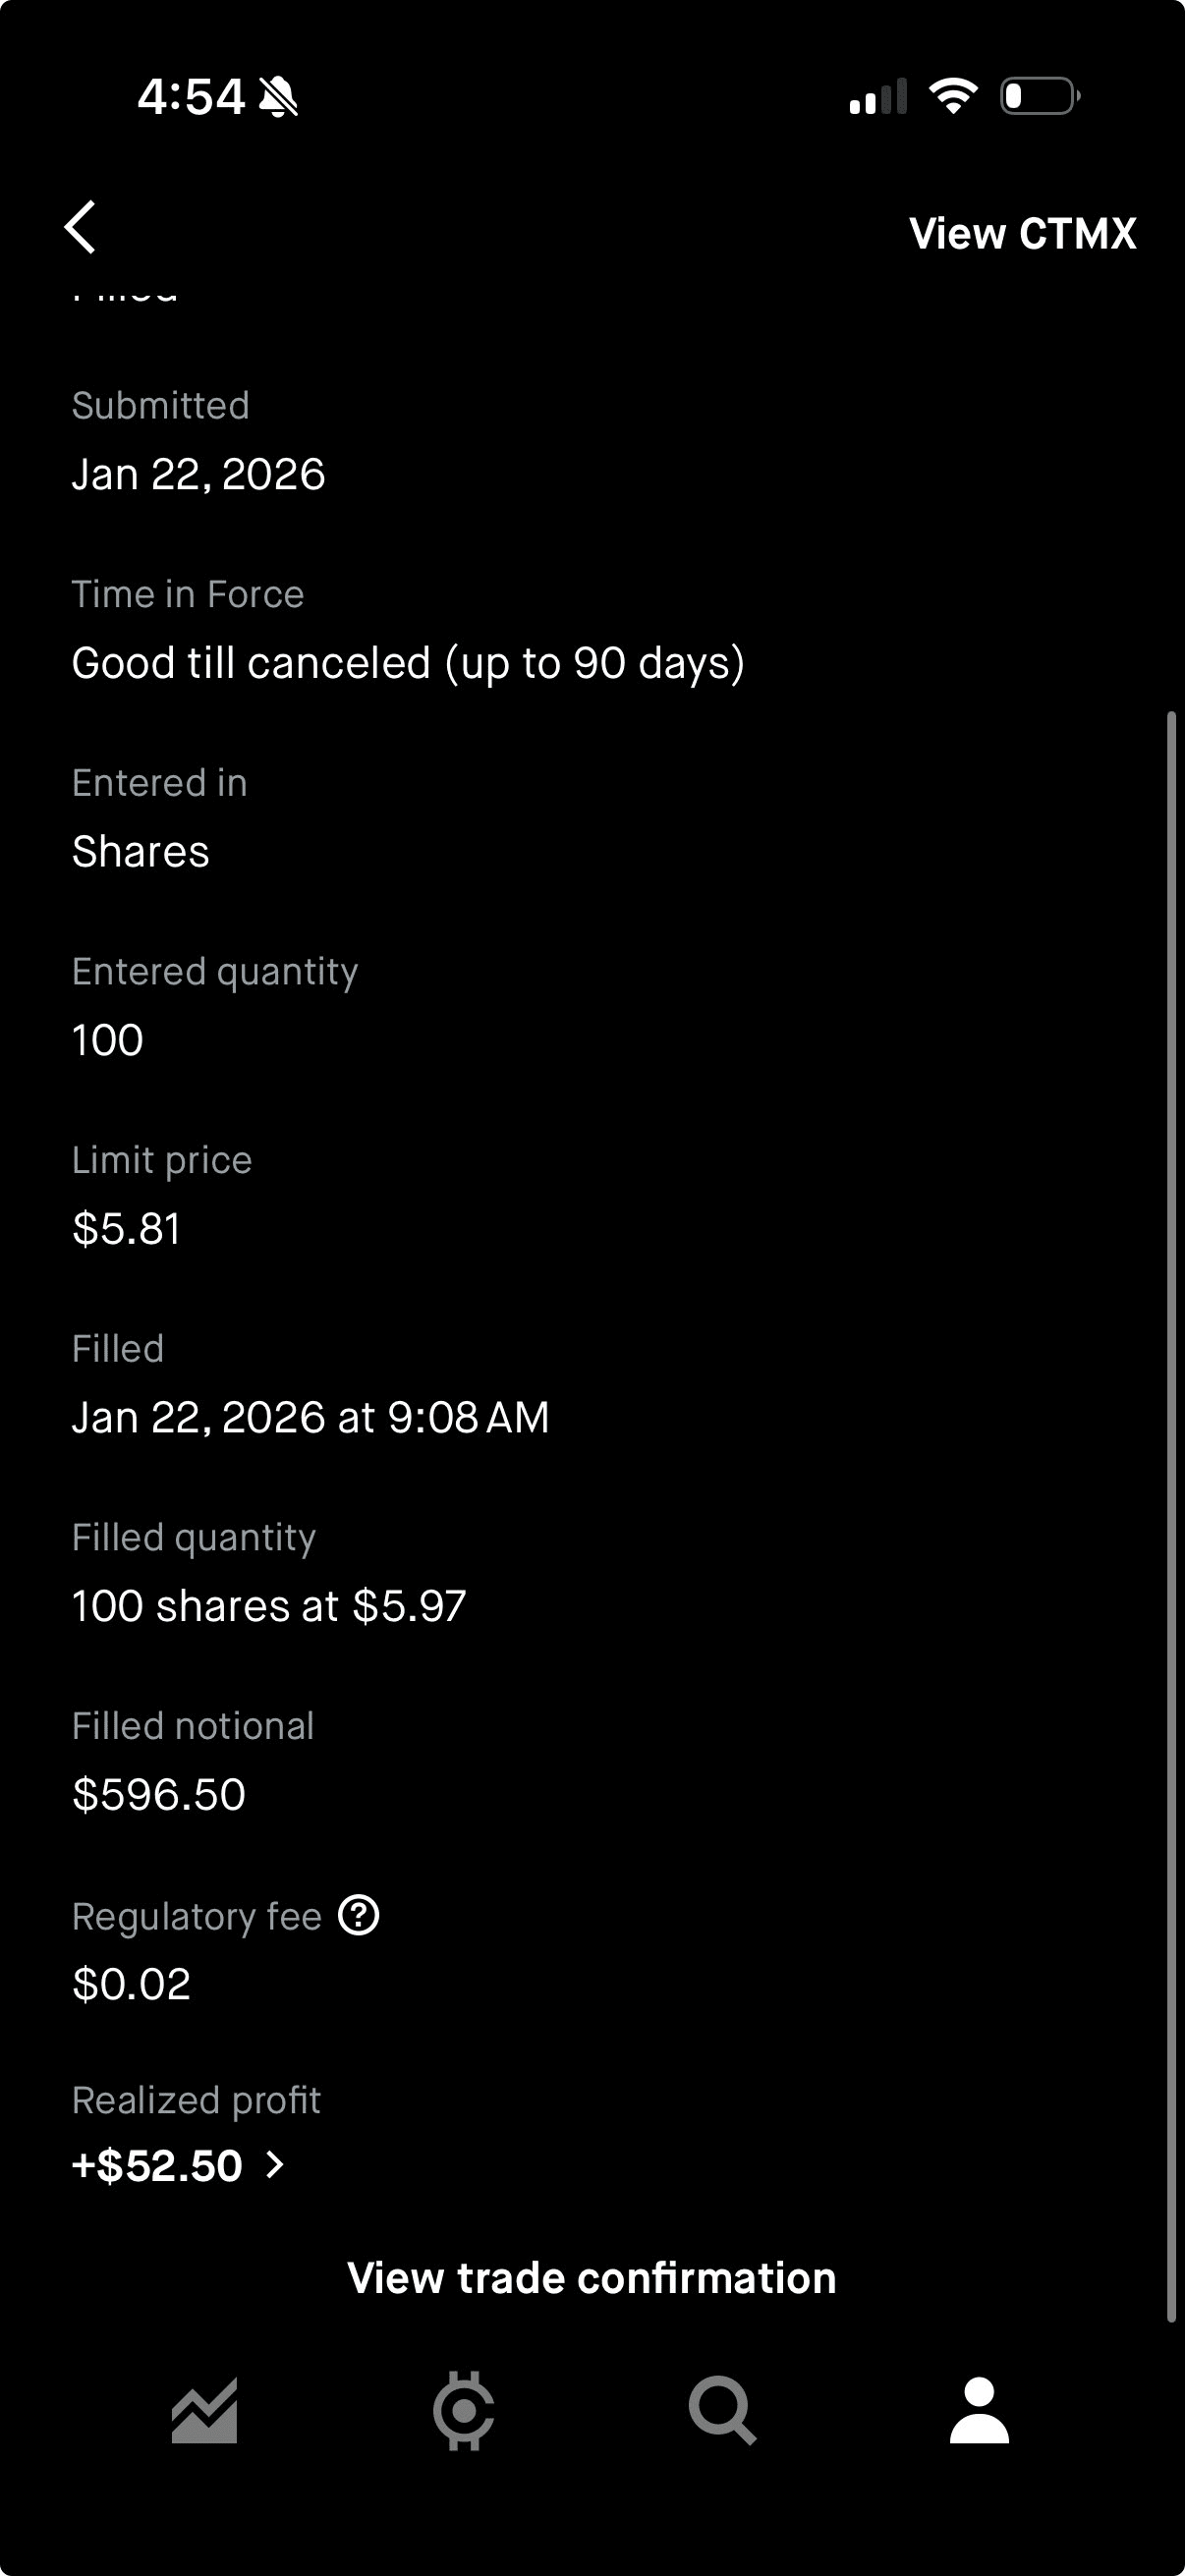Tap the $596.50 filled notional value
Screen dimensions: 1185x2576
click(x=159, y=1794)
